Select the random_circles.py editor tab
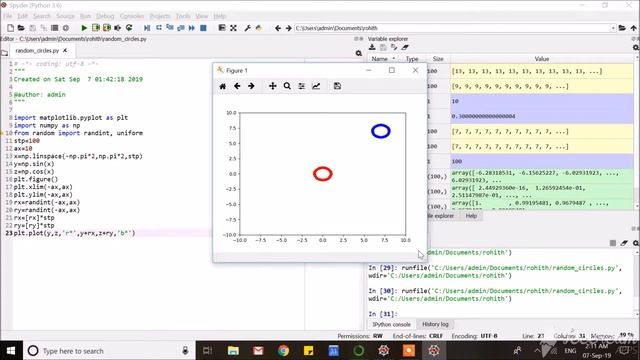Screen dimensions: 640x360 tap(37, 51)
